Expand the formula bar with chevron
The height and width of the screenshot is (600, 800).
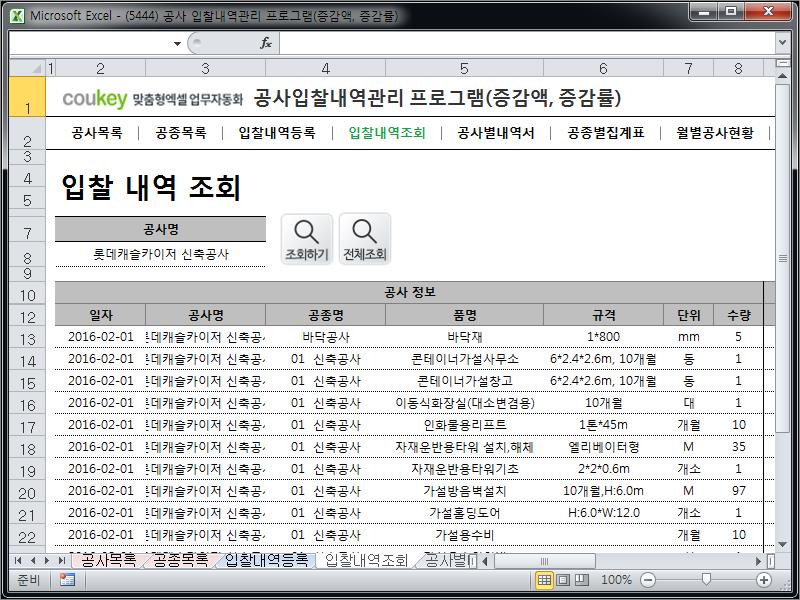coord(782,43)
